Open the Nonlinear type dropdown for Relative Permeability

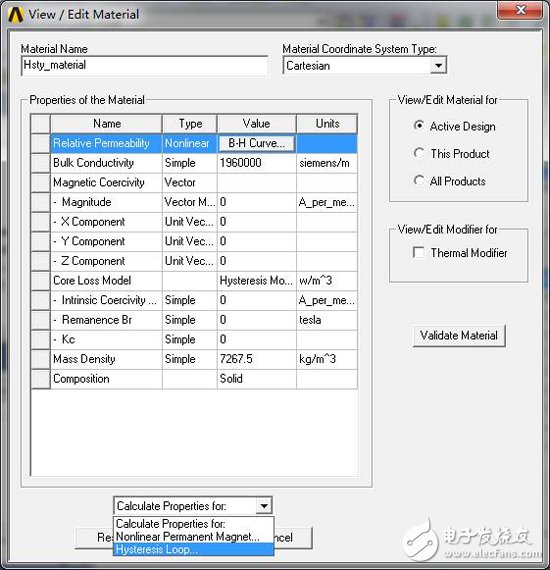tap(189, 143)
